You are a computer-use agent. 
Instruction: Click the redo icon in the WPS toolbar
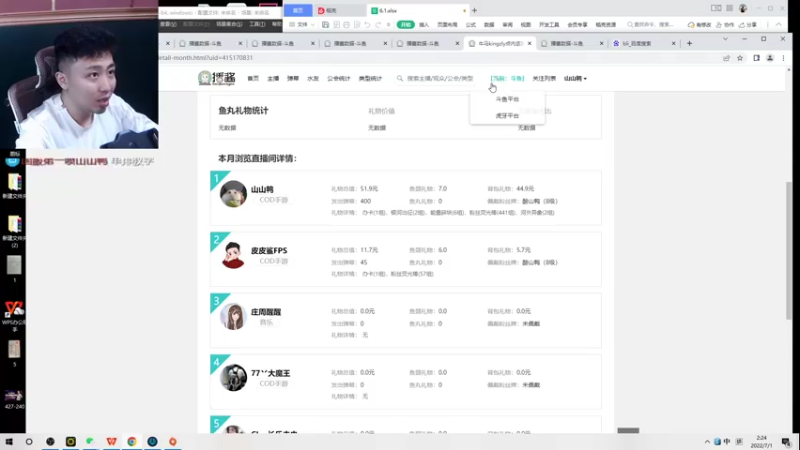378,24
